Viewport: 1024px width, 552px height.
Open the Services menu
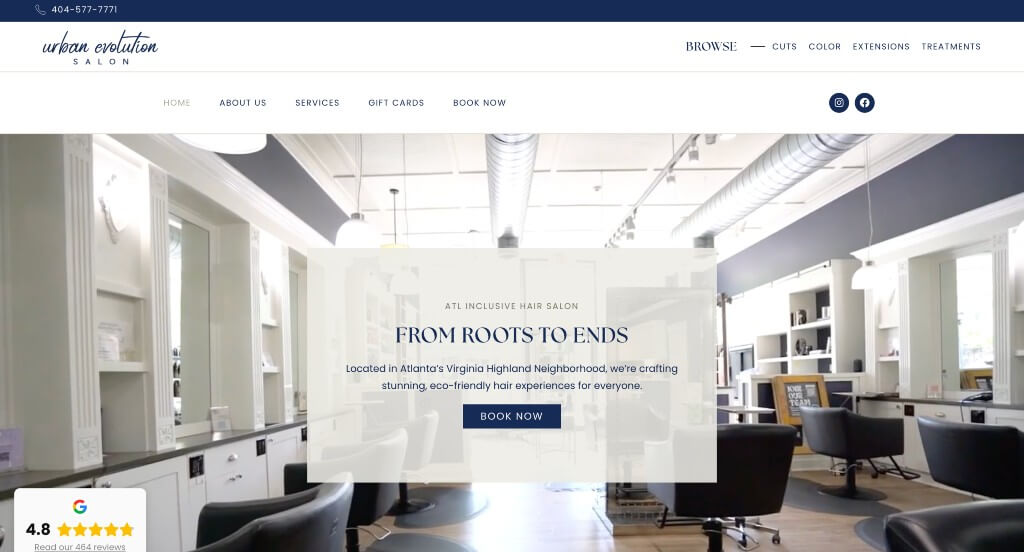317,103
